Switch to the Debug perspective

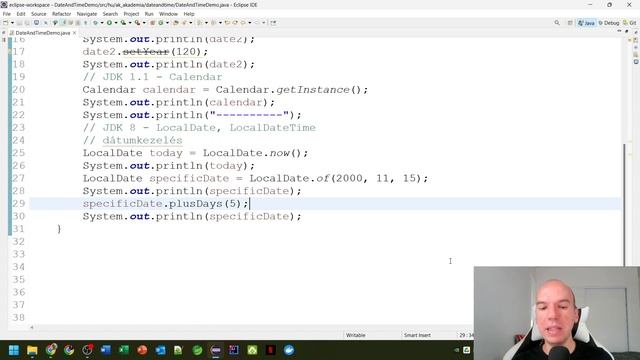609,23
